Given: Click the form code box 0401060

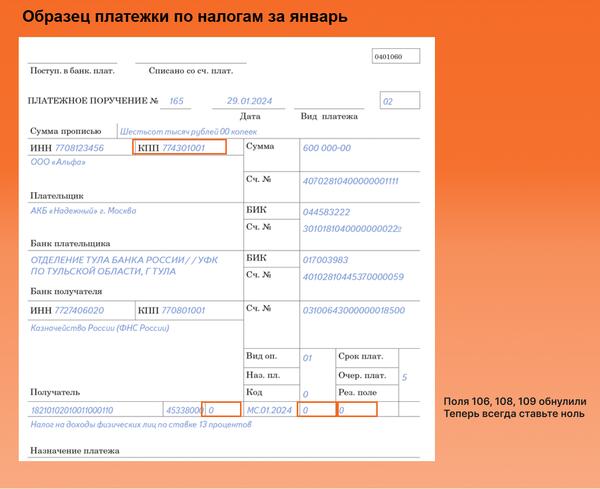Looking at the screenshot, I should coord(387,57).
